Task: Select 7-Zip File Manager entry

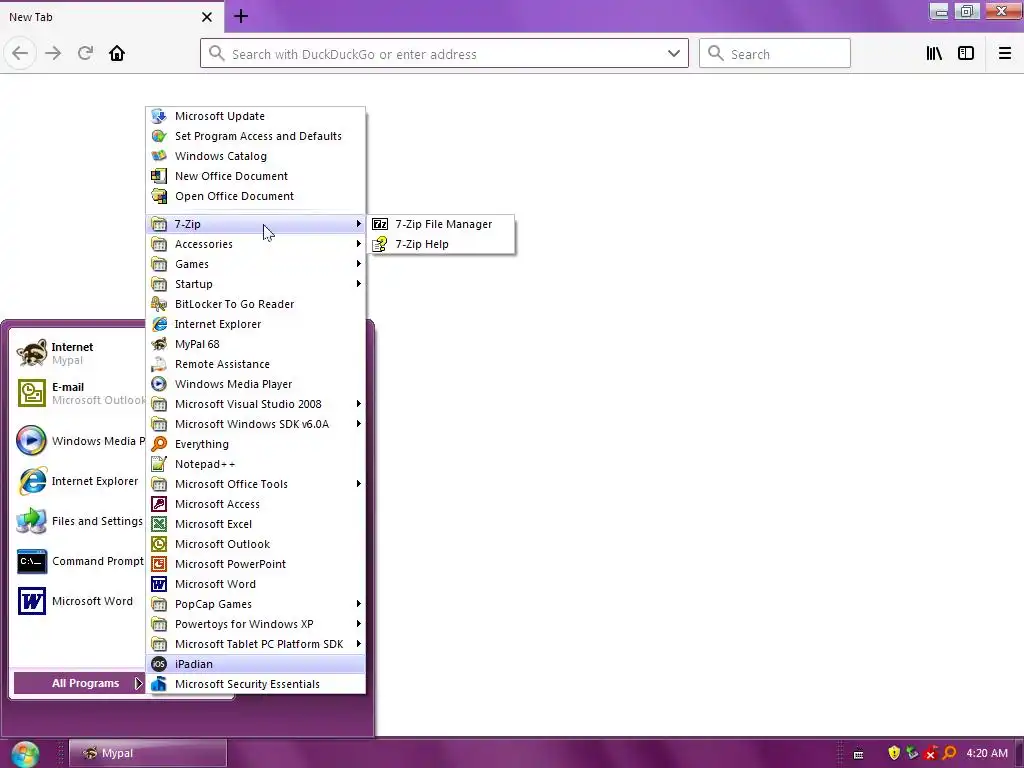Action: click(x=441, y=224)
